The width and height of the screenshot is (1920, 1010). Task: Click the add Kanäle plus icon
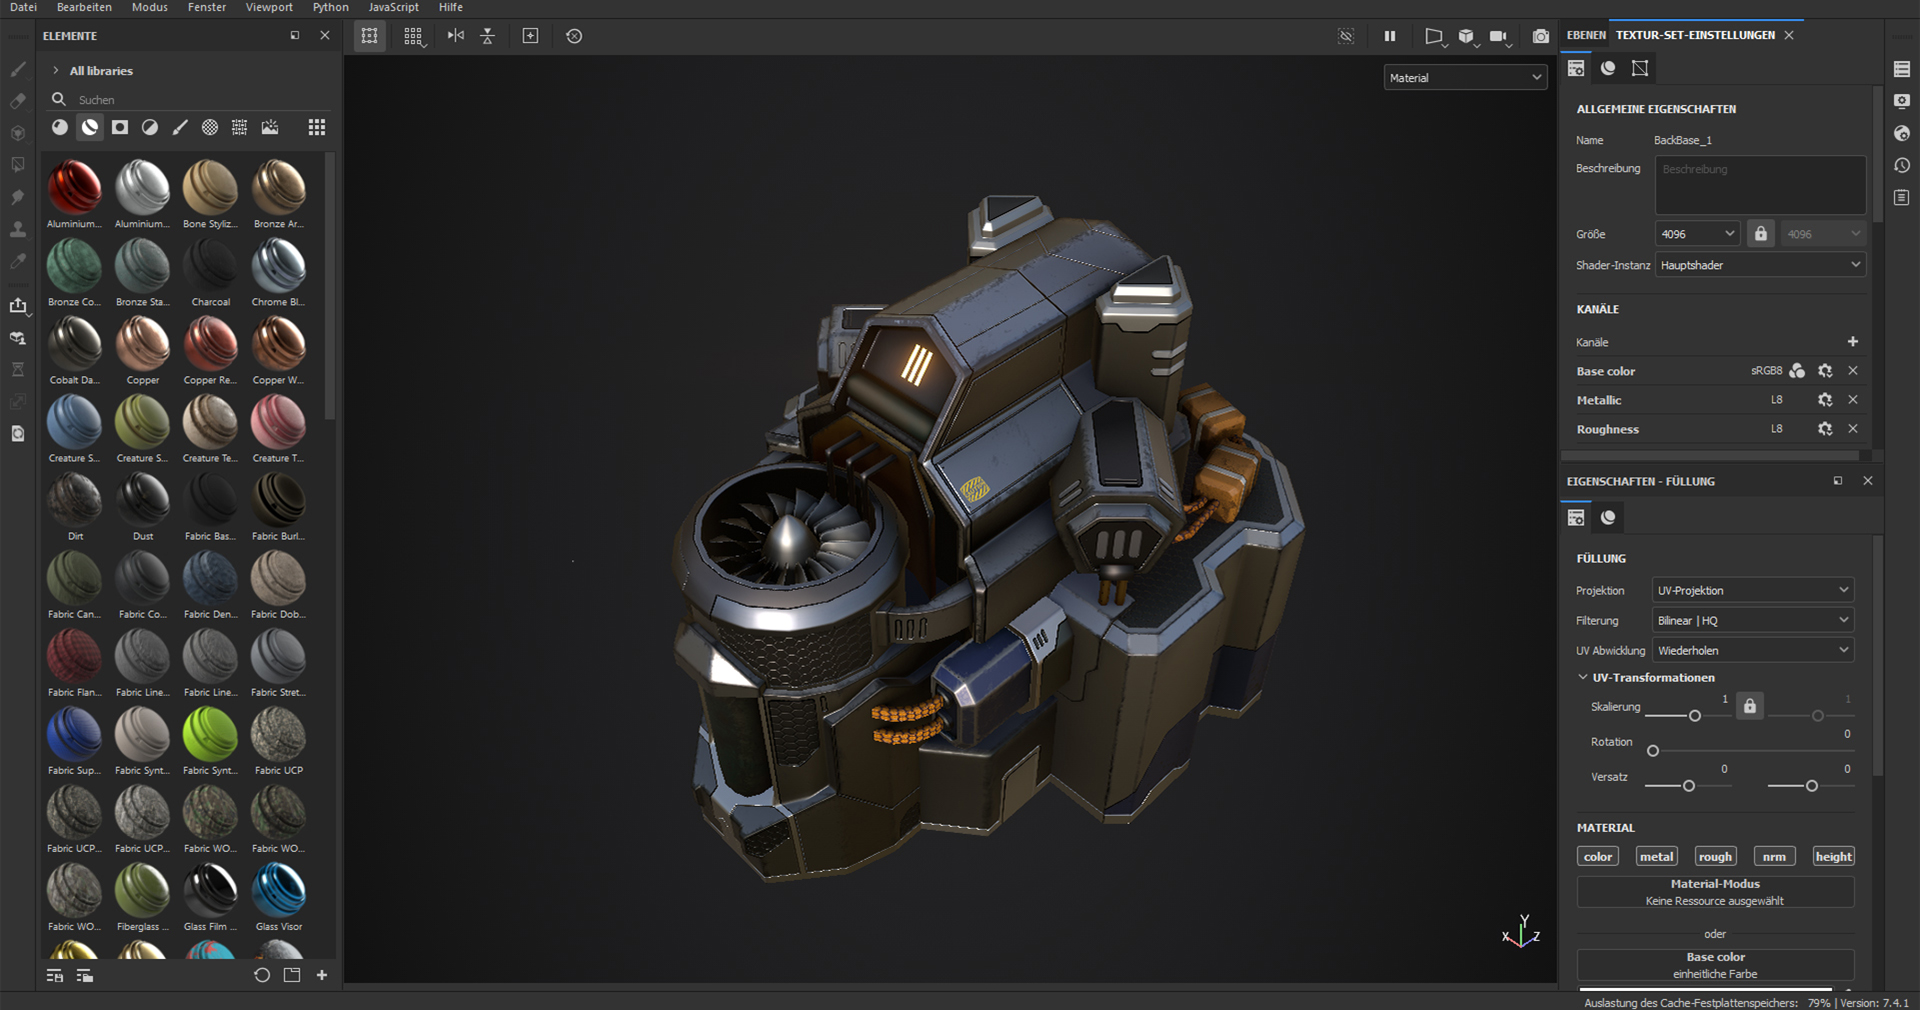pos(1852,342)
